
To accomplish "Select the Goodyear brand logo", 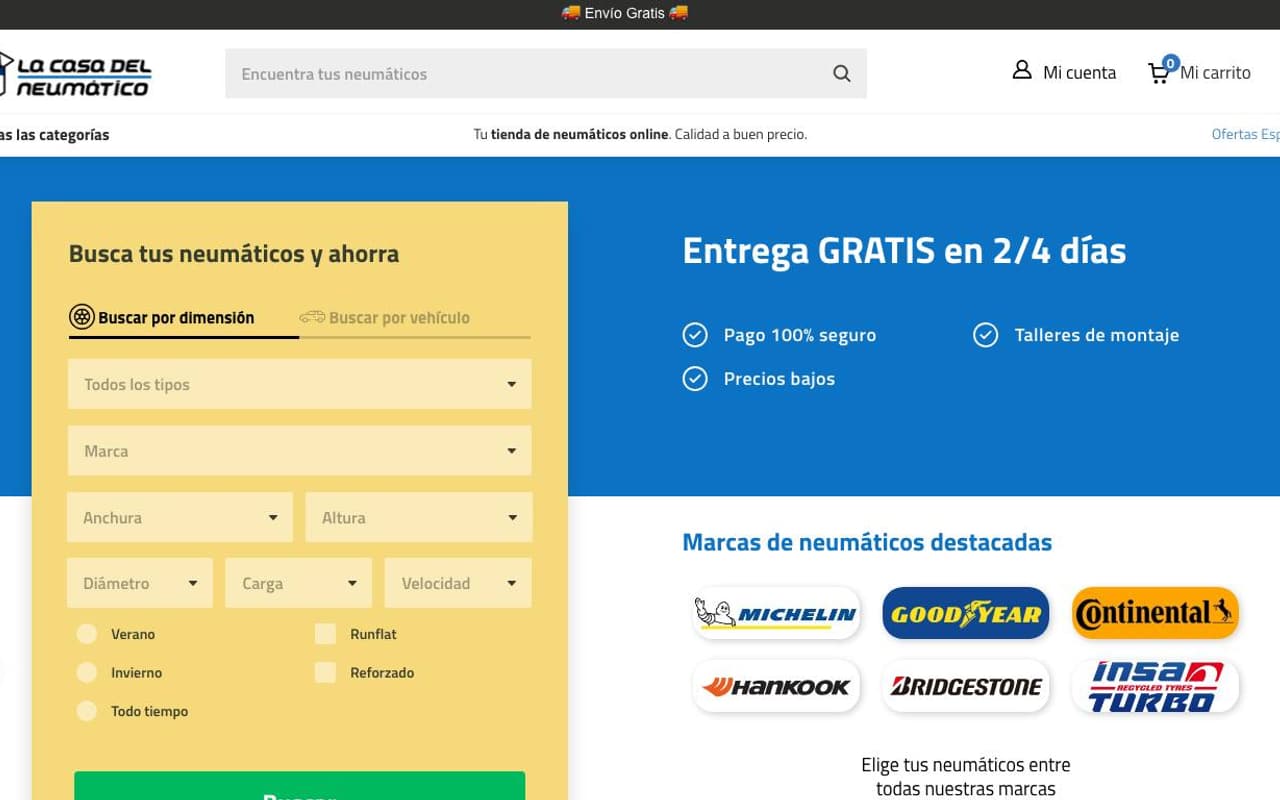I will (966, 613).
